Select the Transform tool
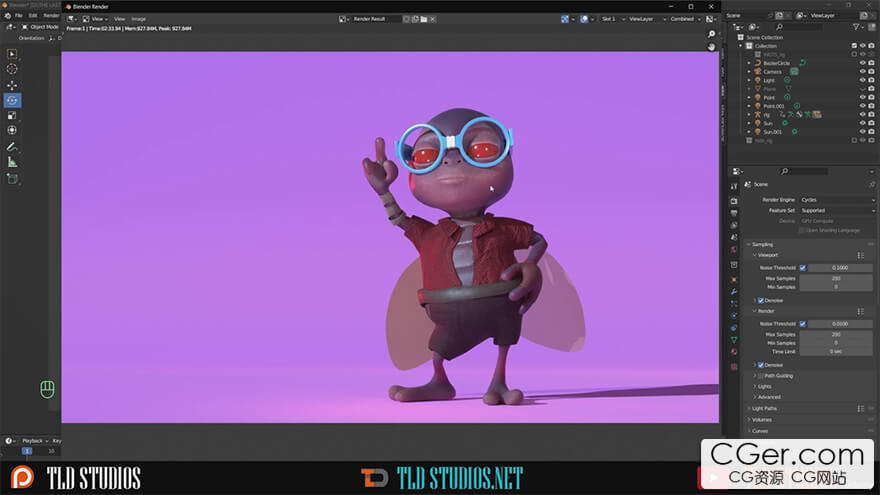This screenshot has width=880, height=495. click(12, 130)
